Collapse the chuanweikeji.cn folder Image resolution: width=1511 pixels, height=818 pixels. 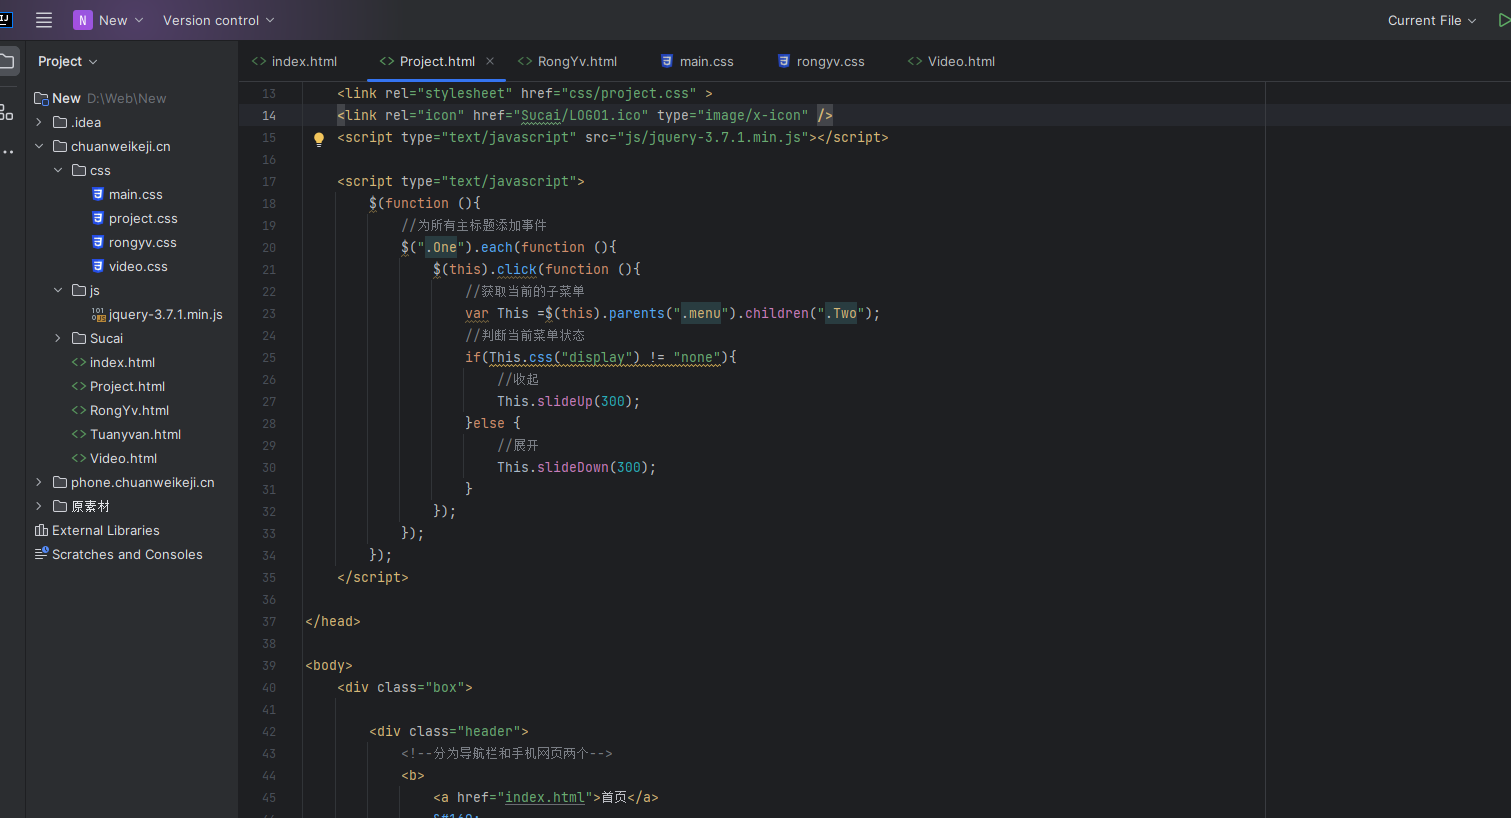coord(39,146)
